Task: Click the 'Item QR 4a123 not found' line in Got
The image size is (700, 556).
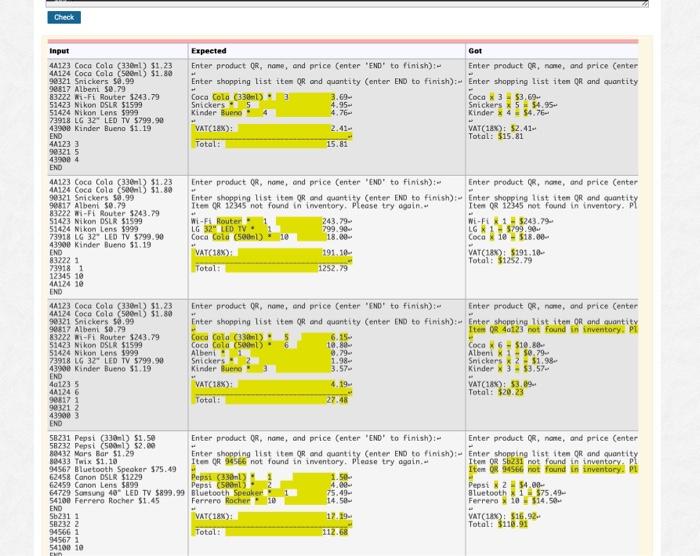Action: [553, 329]
